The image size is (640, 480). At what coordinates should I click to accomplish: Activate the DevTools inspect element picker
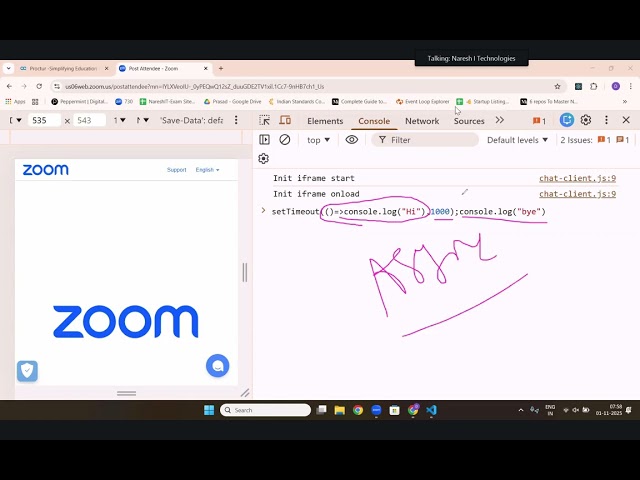264,120
